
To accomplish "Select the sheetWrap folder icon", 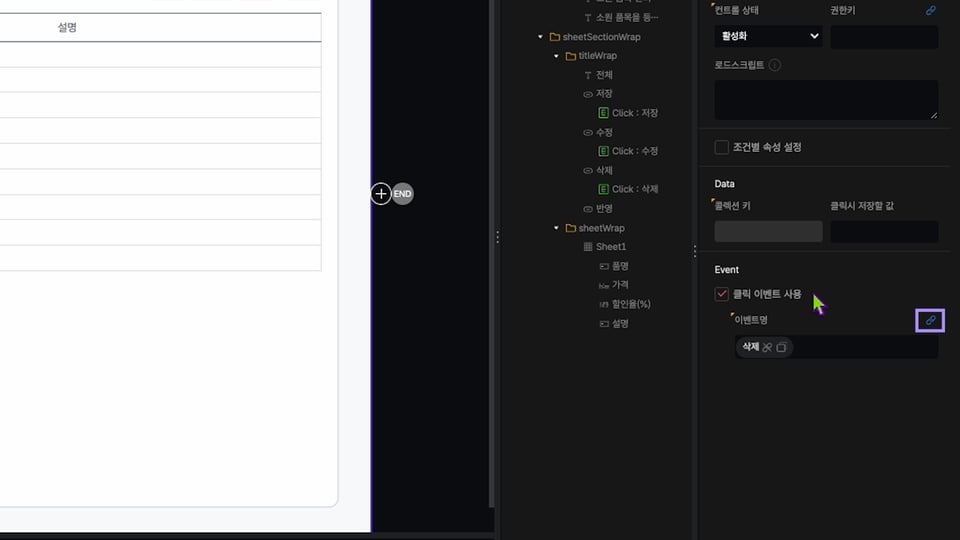I will (571, 228).
